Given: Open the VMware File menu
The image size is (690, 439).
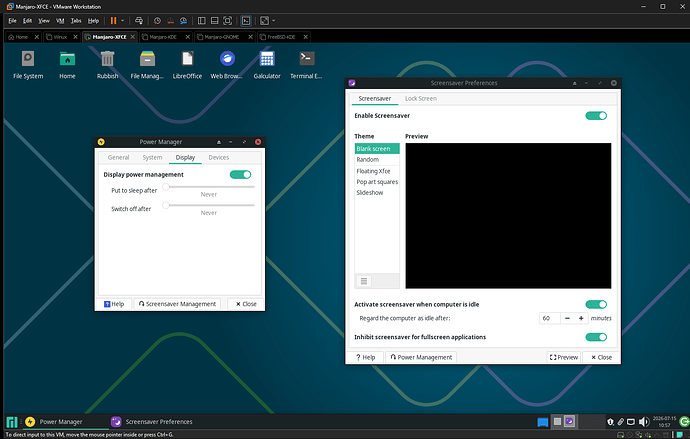Looking at the screenshot, I should [12, 21].
